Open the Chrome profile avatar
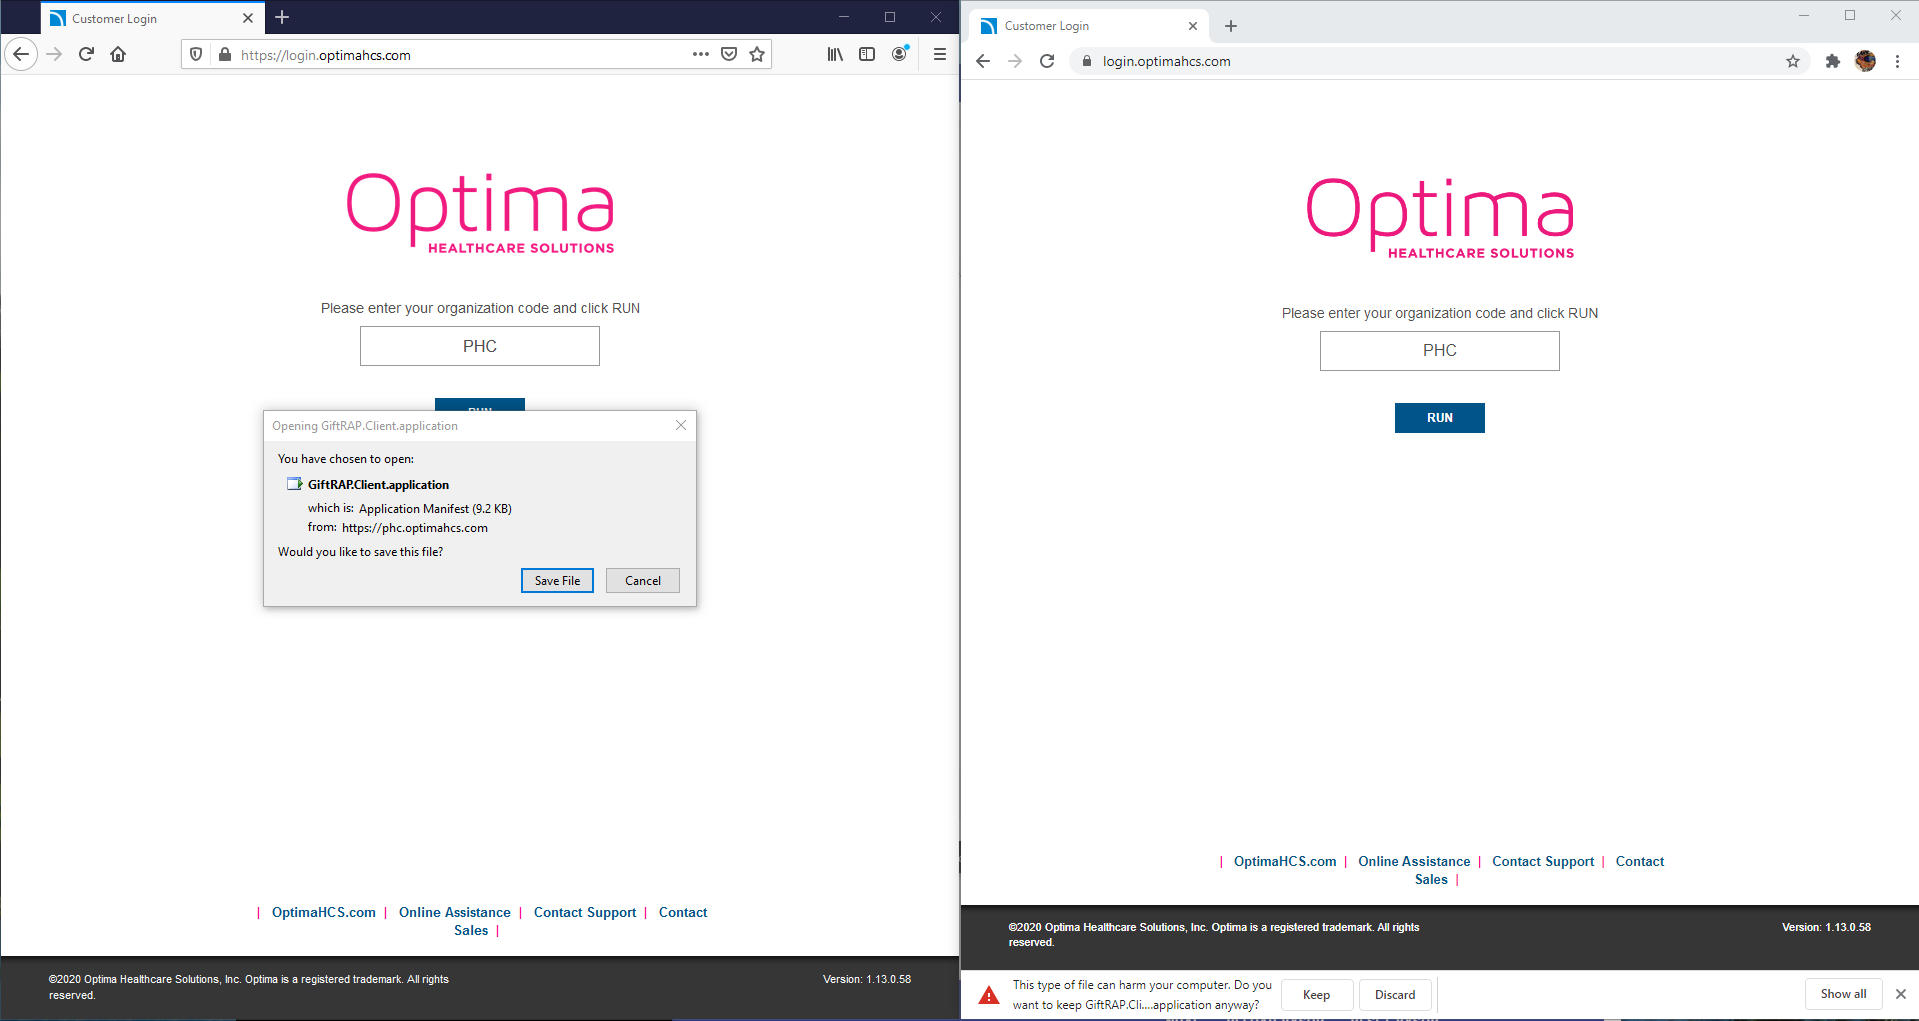The height and width of the screenshot is (1021, 1919). click(x=1866, y=61)
